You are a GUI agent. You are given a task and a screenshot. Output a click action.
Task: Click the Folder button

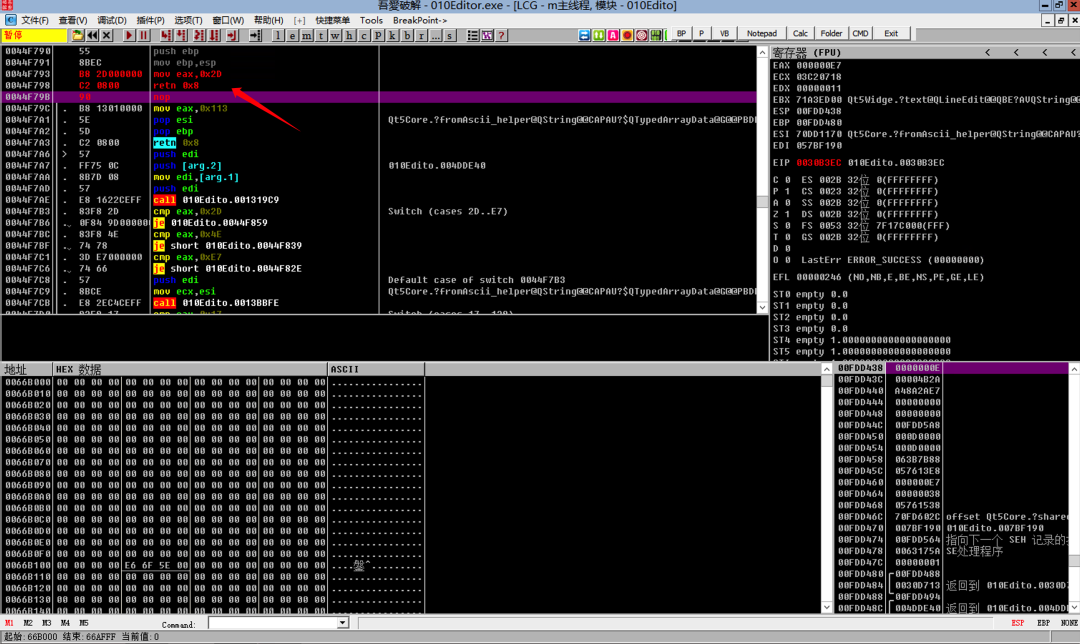click(831, 33)
